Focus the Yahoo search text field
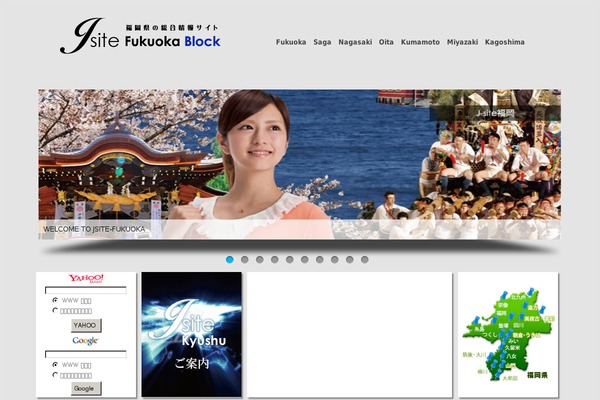 (x=86, y=290)
